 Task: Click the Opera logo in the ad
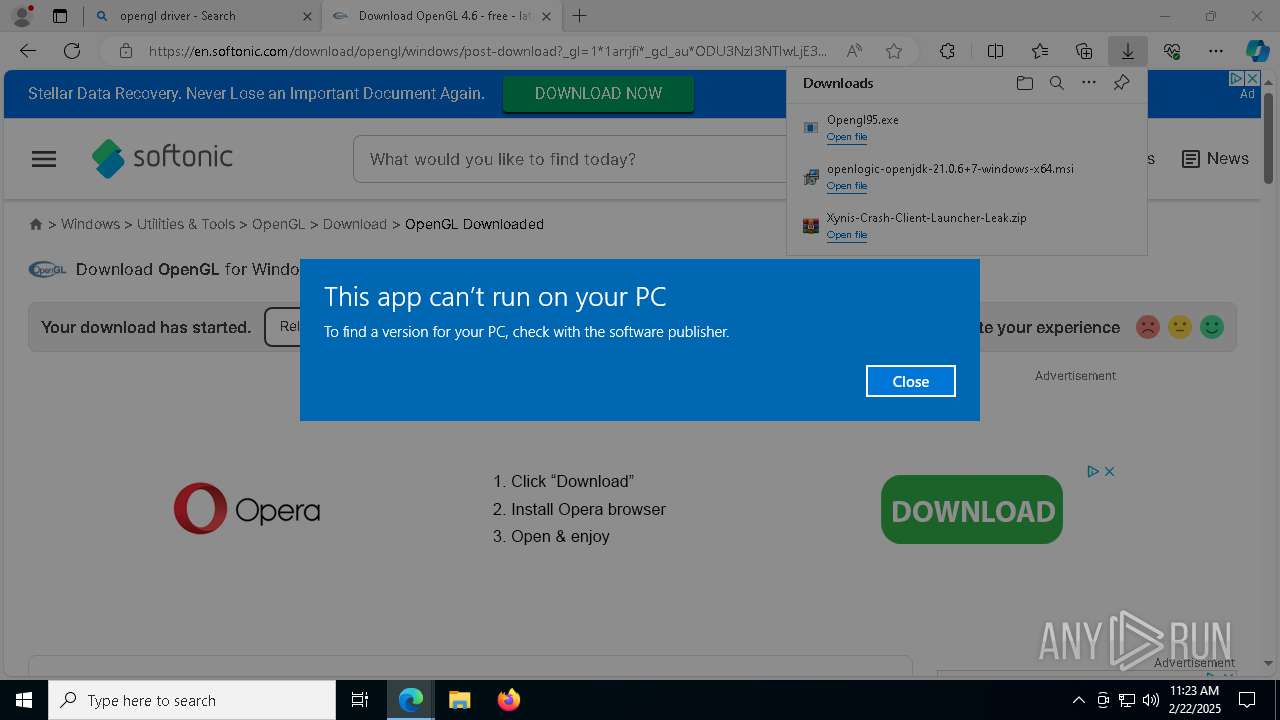click(247, 509)
